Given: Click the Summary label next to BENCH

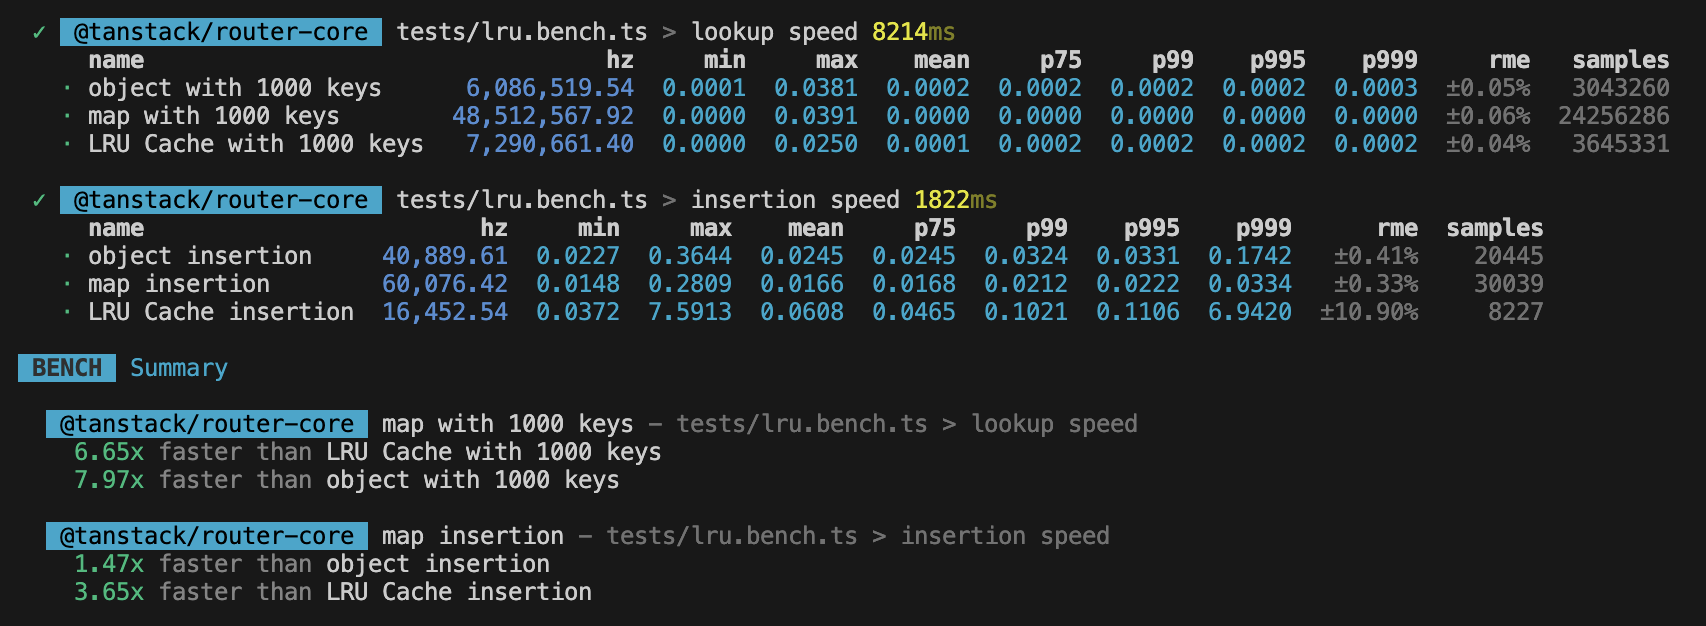Looking at the screenshot, I should (179, 368).
